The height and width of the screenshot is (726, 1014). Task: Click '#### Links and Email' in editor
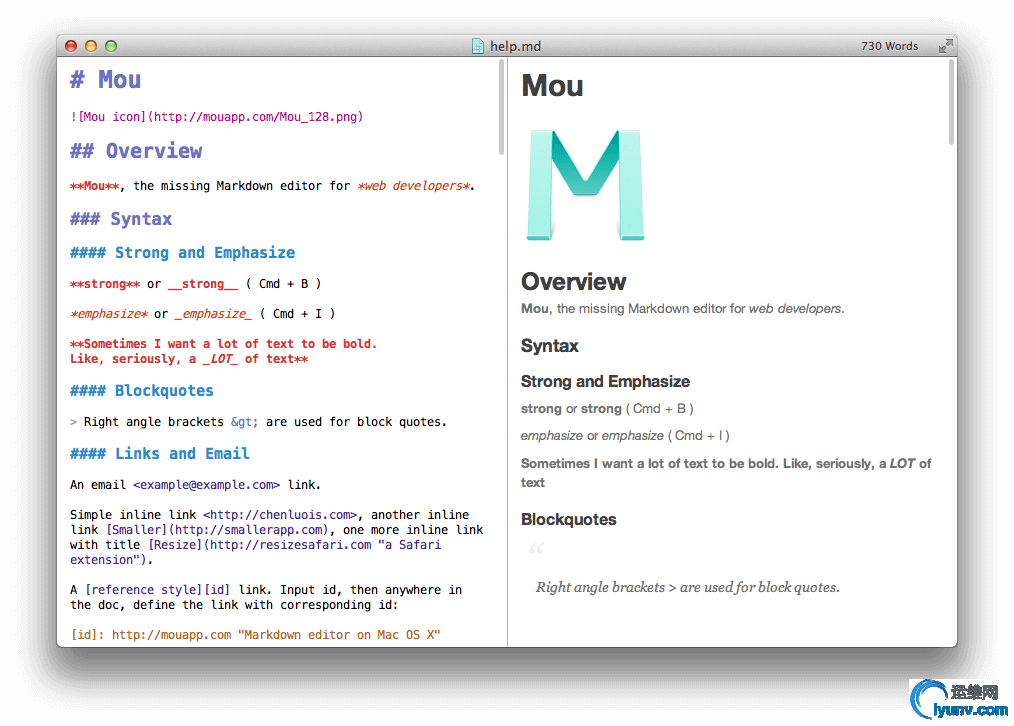(160, 454)
